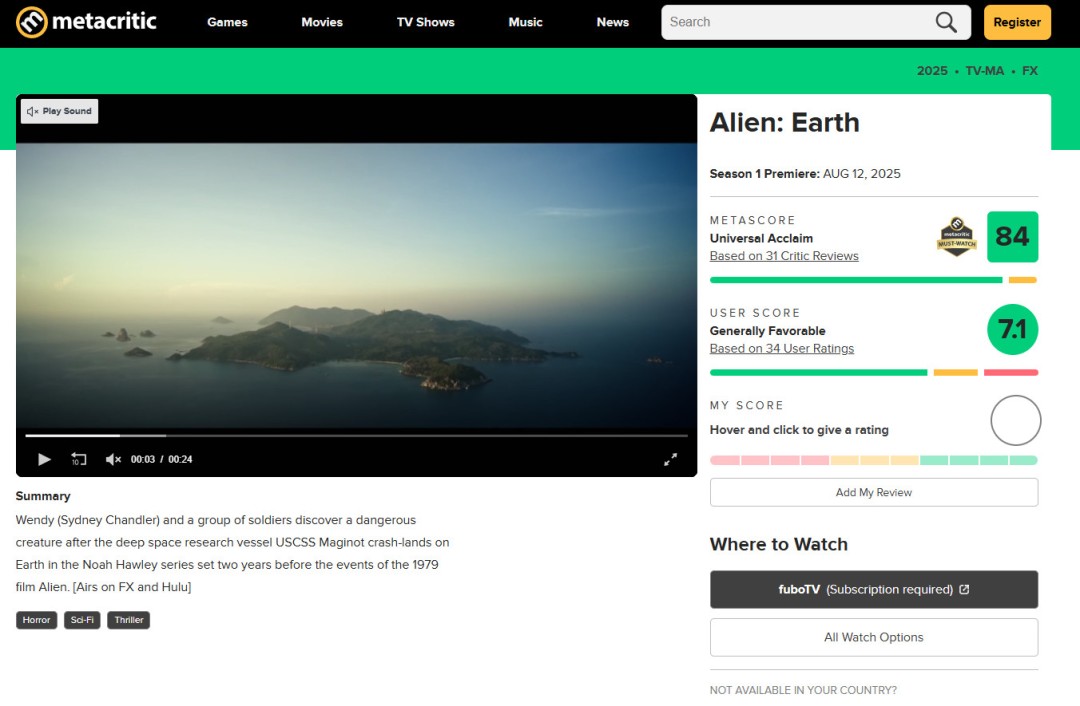Select a rating on My Score bar
This screenshot has height=706, width=1080.
[873, 460]
